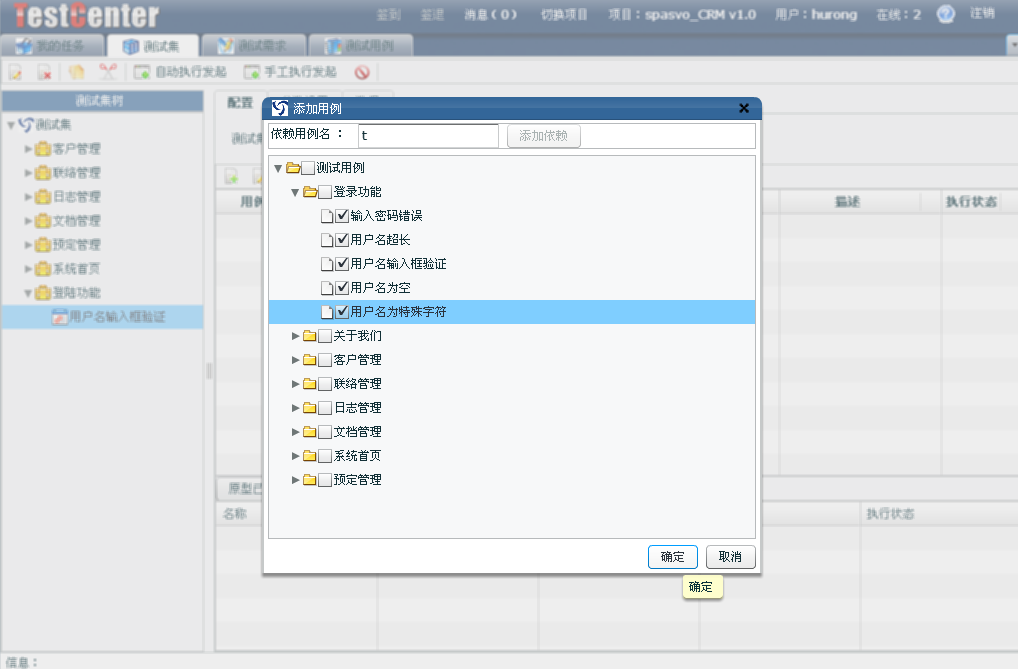Open the 测试用例 tab
Screen dimensions: 1018x669
359,46
